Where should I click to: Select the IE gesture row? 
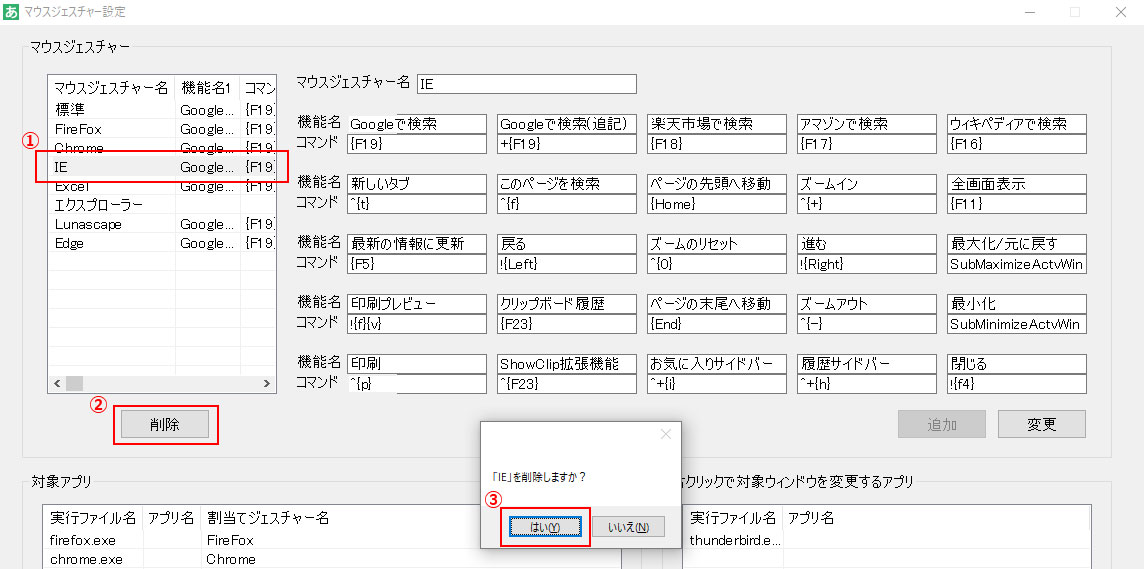(162, 167)
